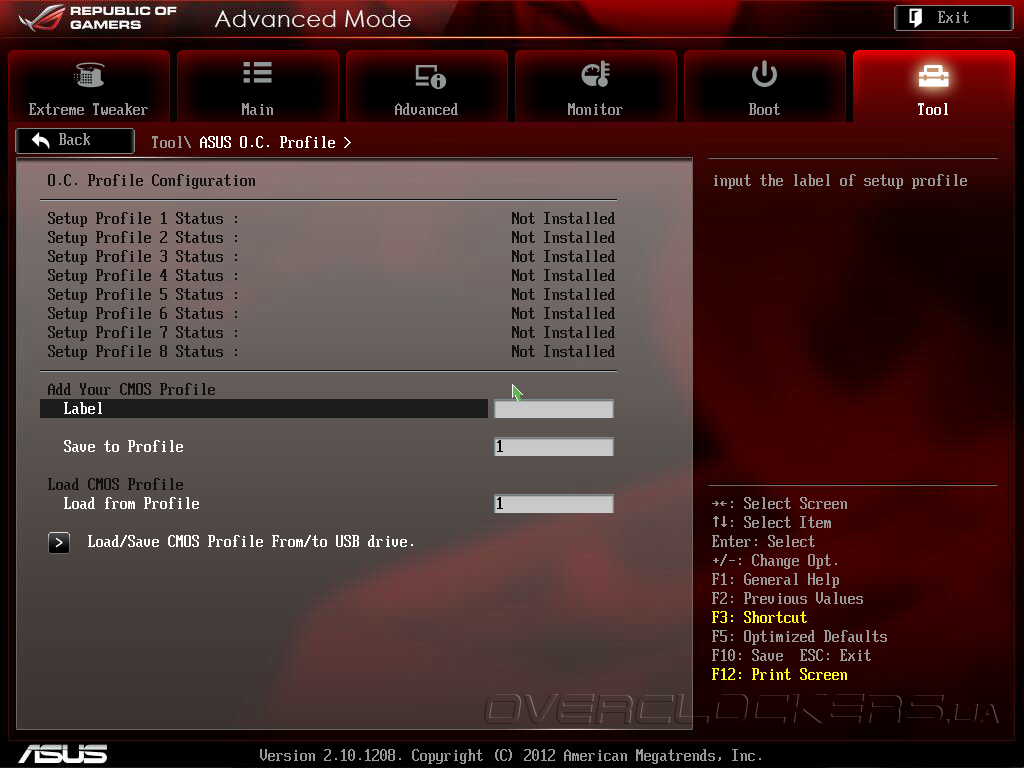Click the Add Your CMOS Profile heading
Image resolution: width=1024 pixels, height=768 pixels.
[x=131, y=390]
